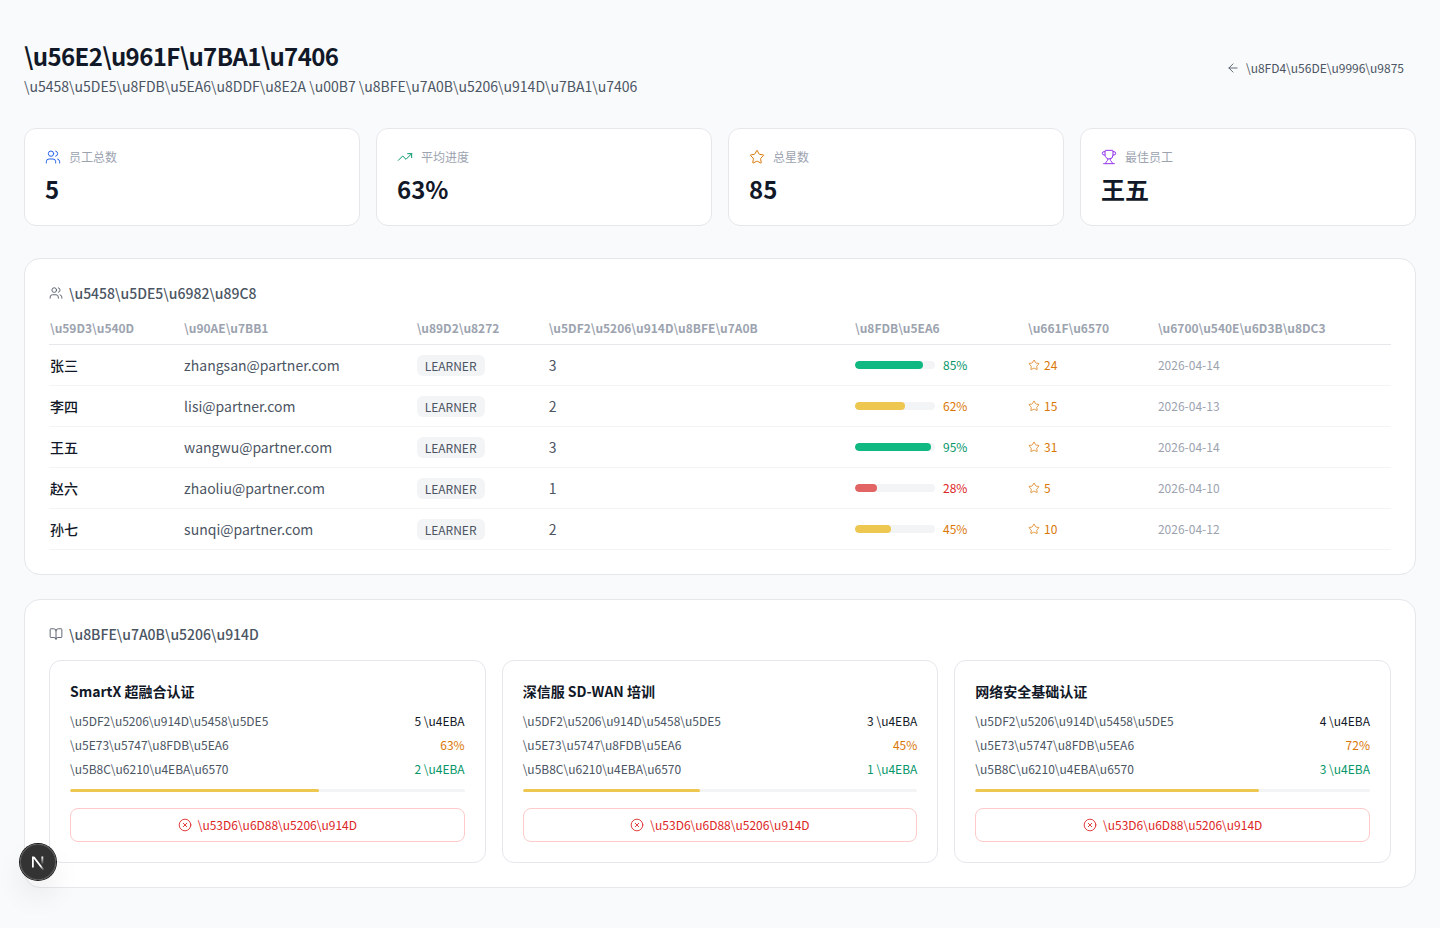The height and width of the screenshot is (928, 1440).
Task: Click the LEARNER badge in 李四's row
Action: coord(450,407)
